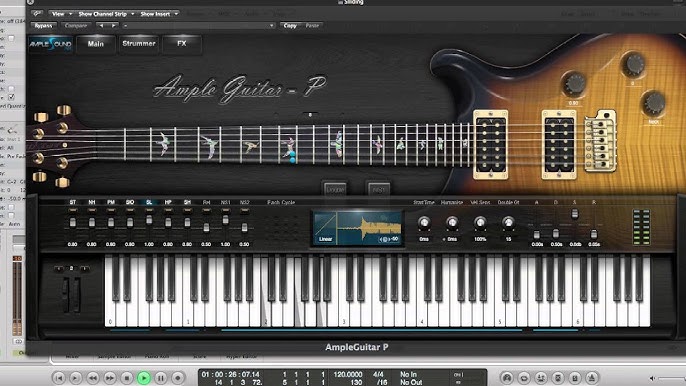
Task: Click the NS1 volume slider handle
Action: pos(225,220)
